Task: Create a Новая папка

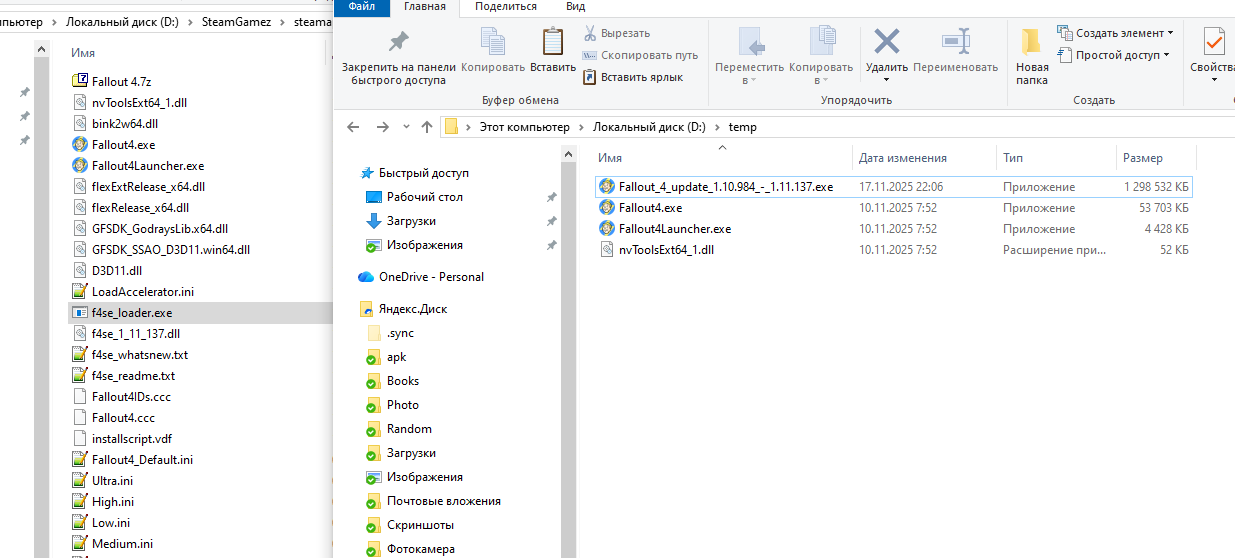Action: 1032,57
